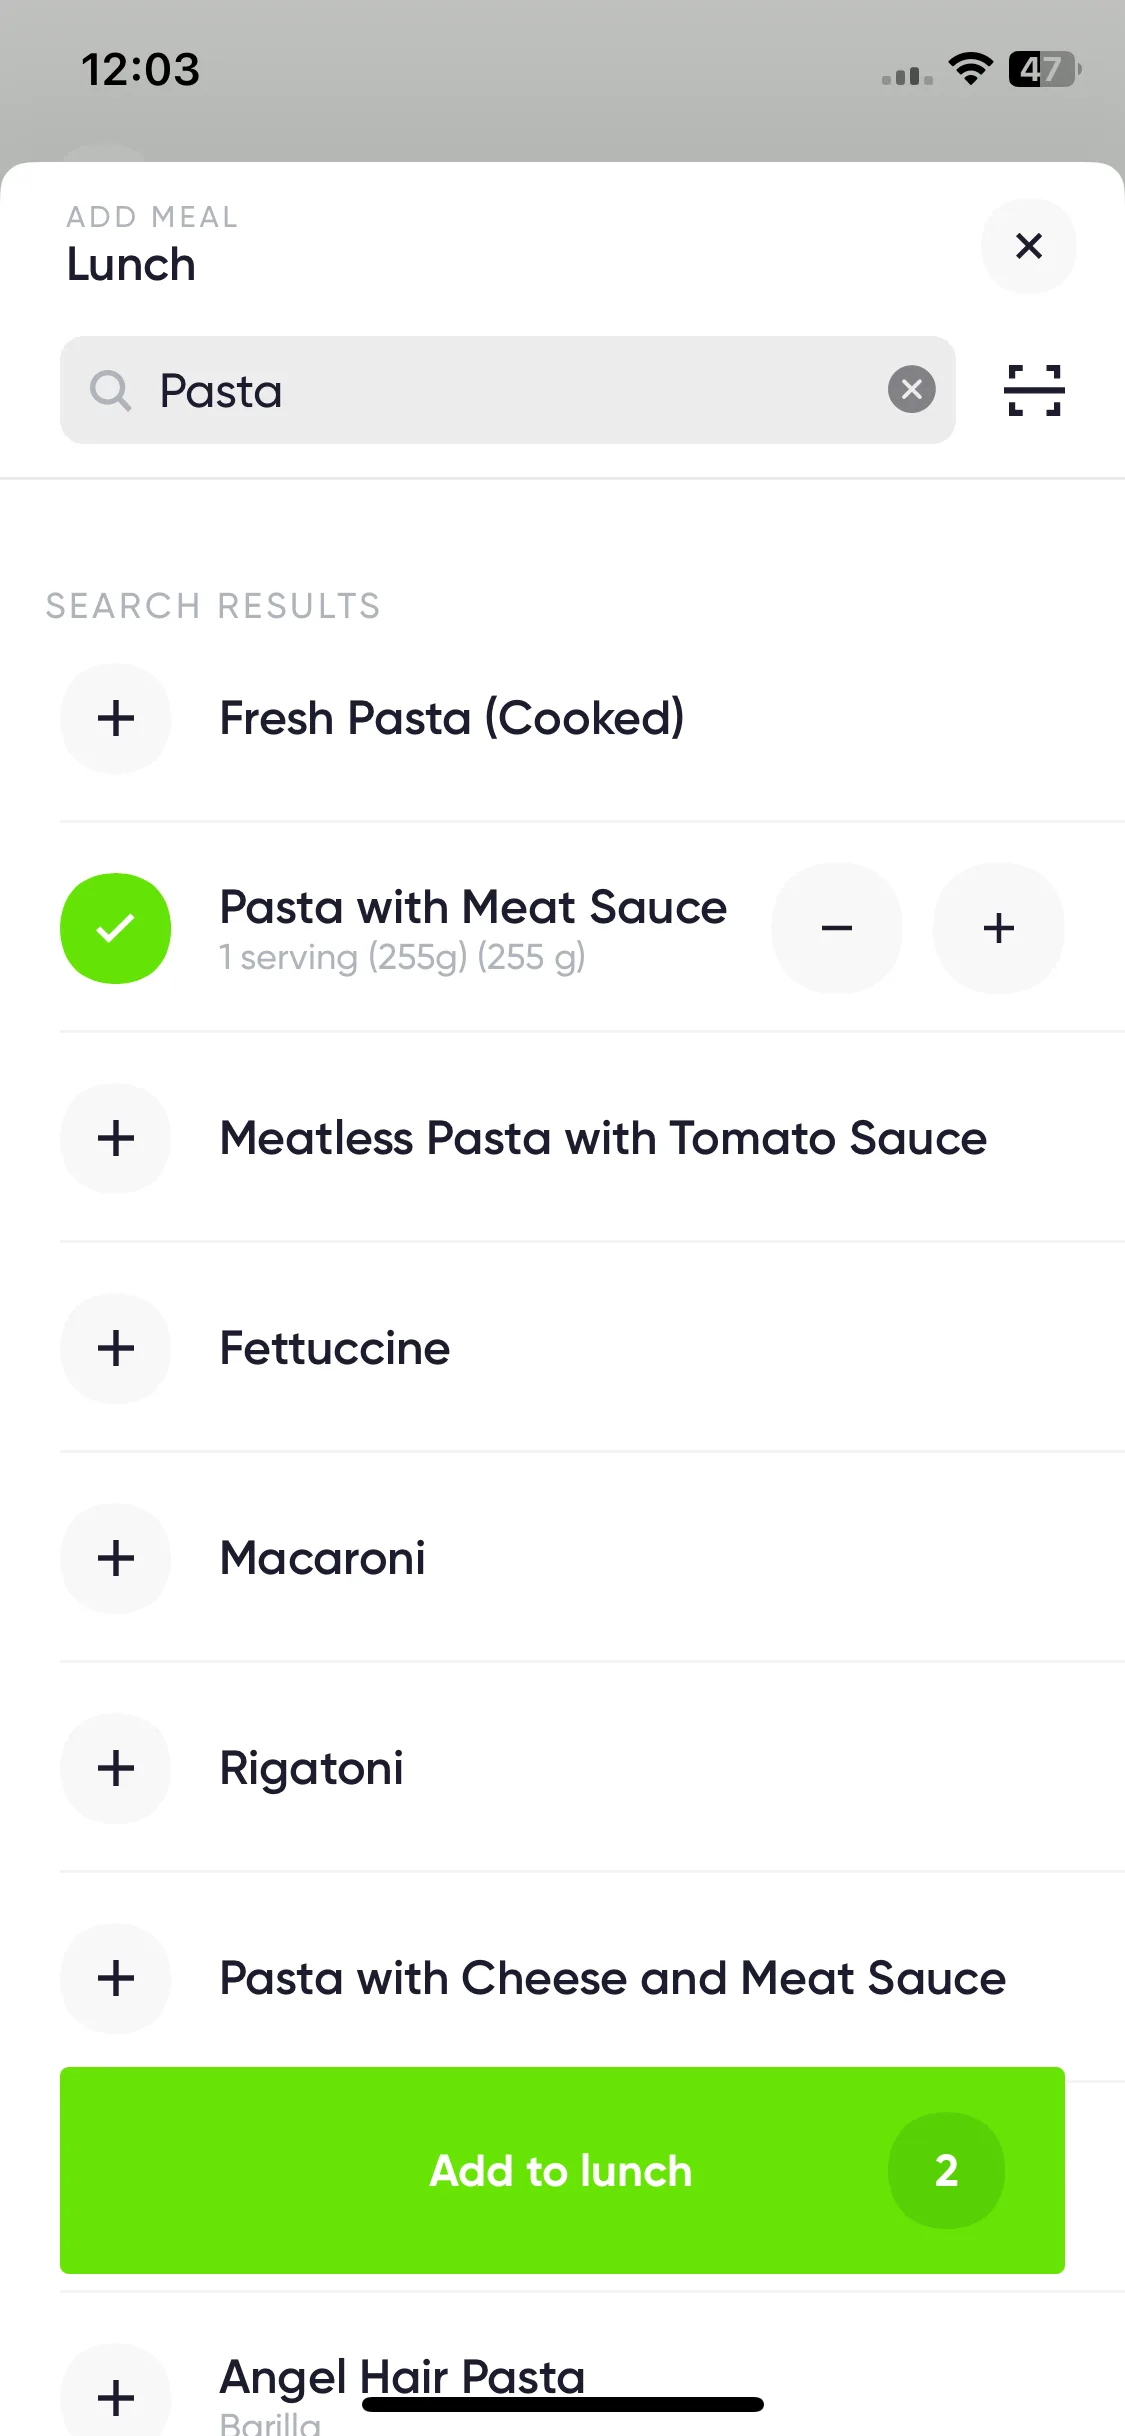Open the Macaroni result name

pyautogui.click(x=322, y=1558)
